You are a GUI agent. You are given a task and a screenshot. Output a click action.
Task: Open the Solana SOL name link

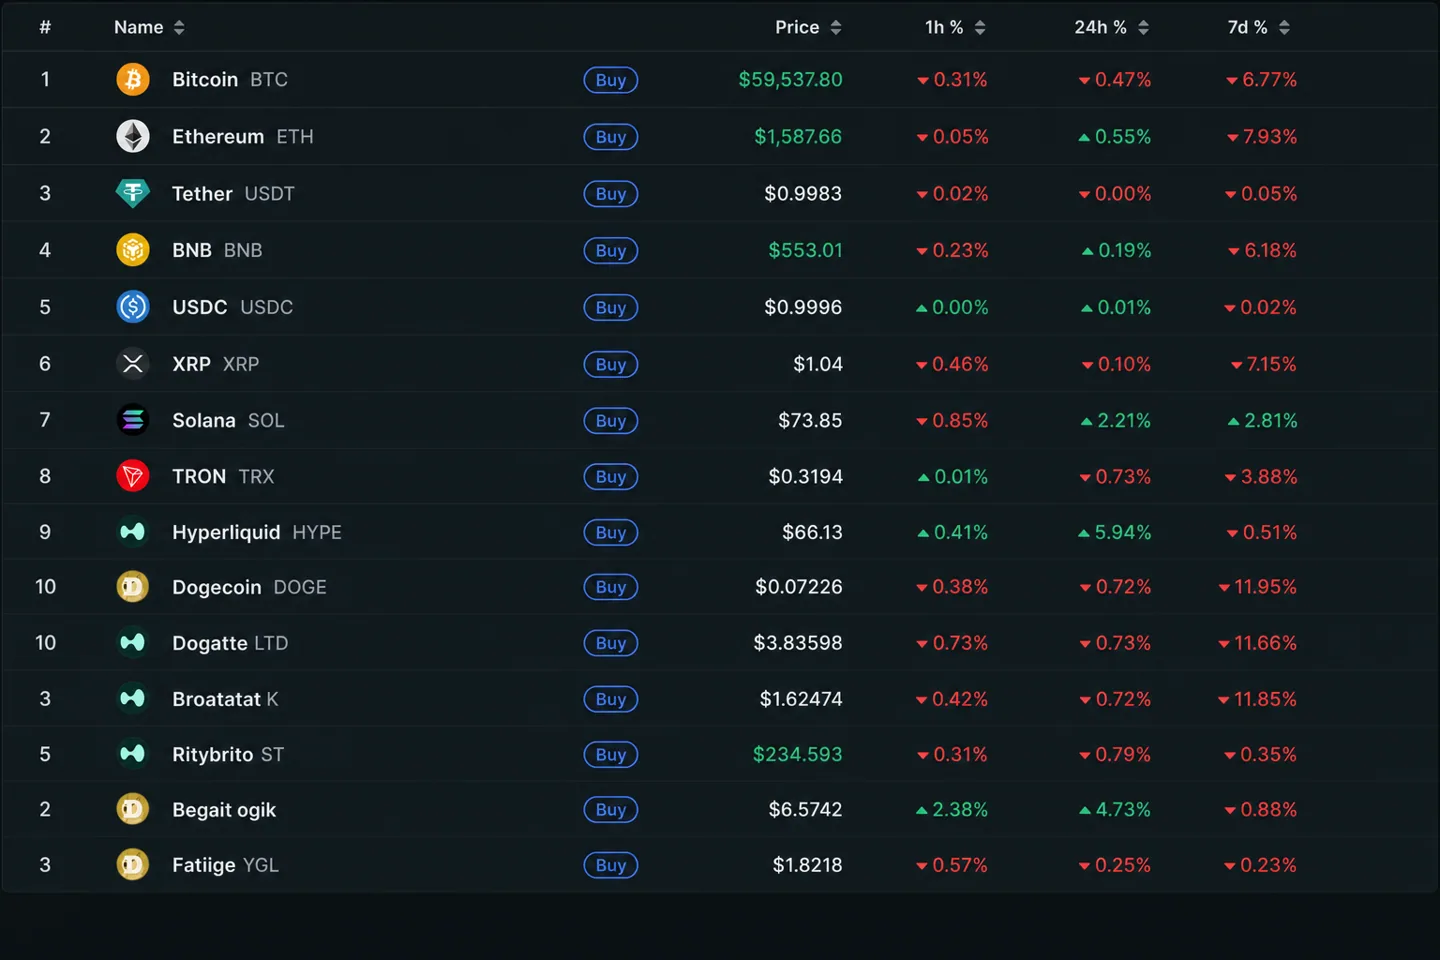coord(228,420)
